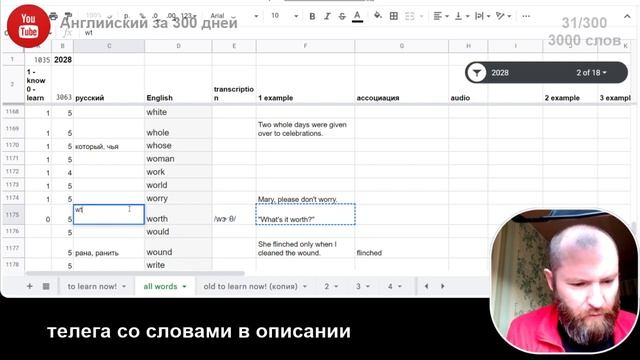640x360 pixels.
Task: Open the text color picker
Action: [x=358, y=16]
